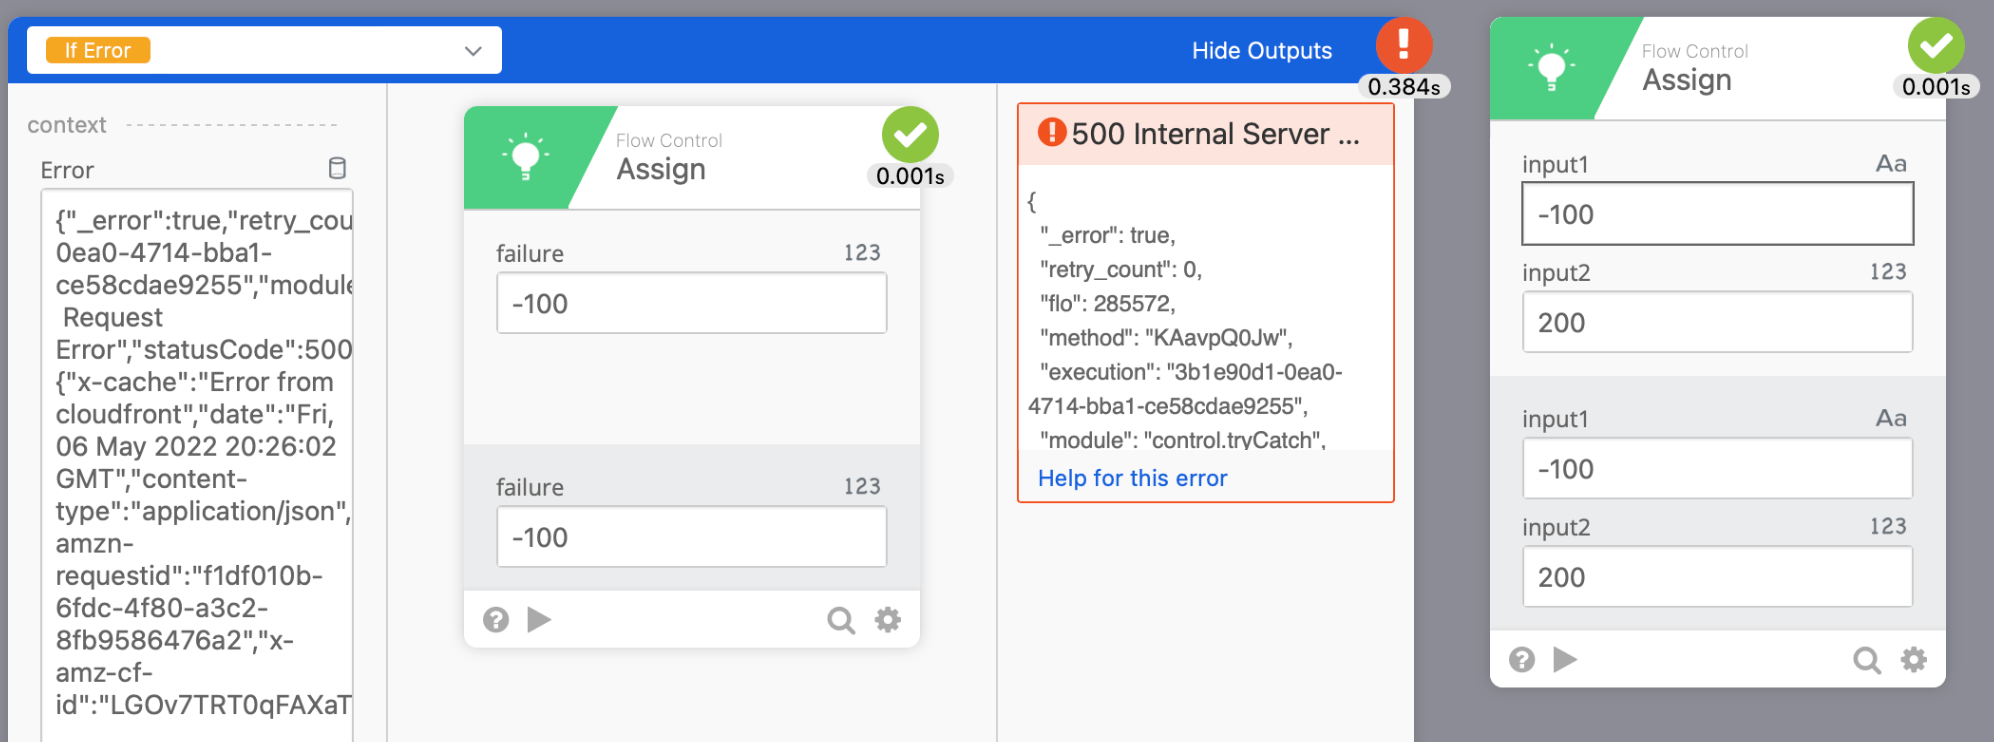Viewport: 1994px width, 742px height.
Task: Click the top failure input field
Action: (x=691, y=303)
